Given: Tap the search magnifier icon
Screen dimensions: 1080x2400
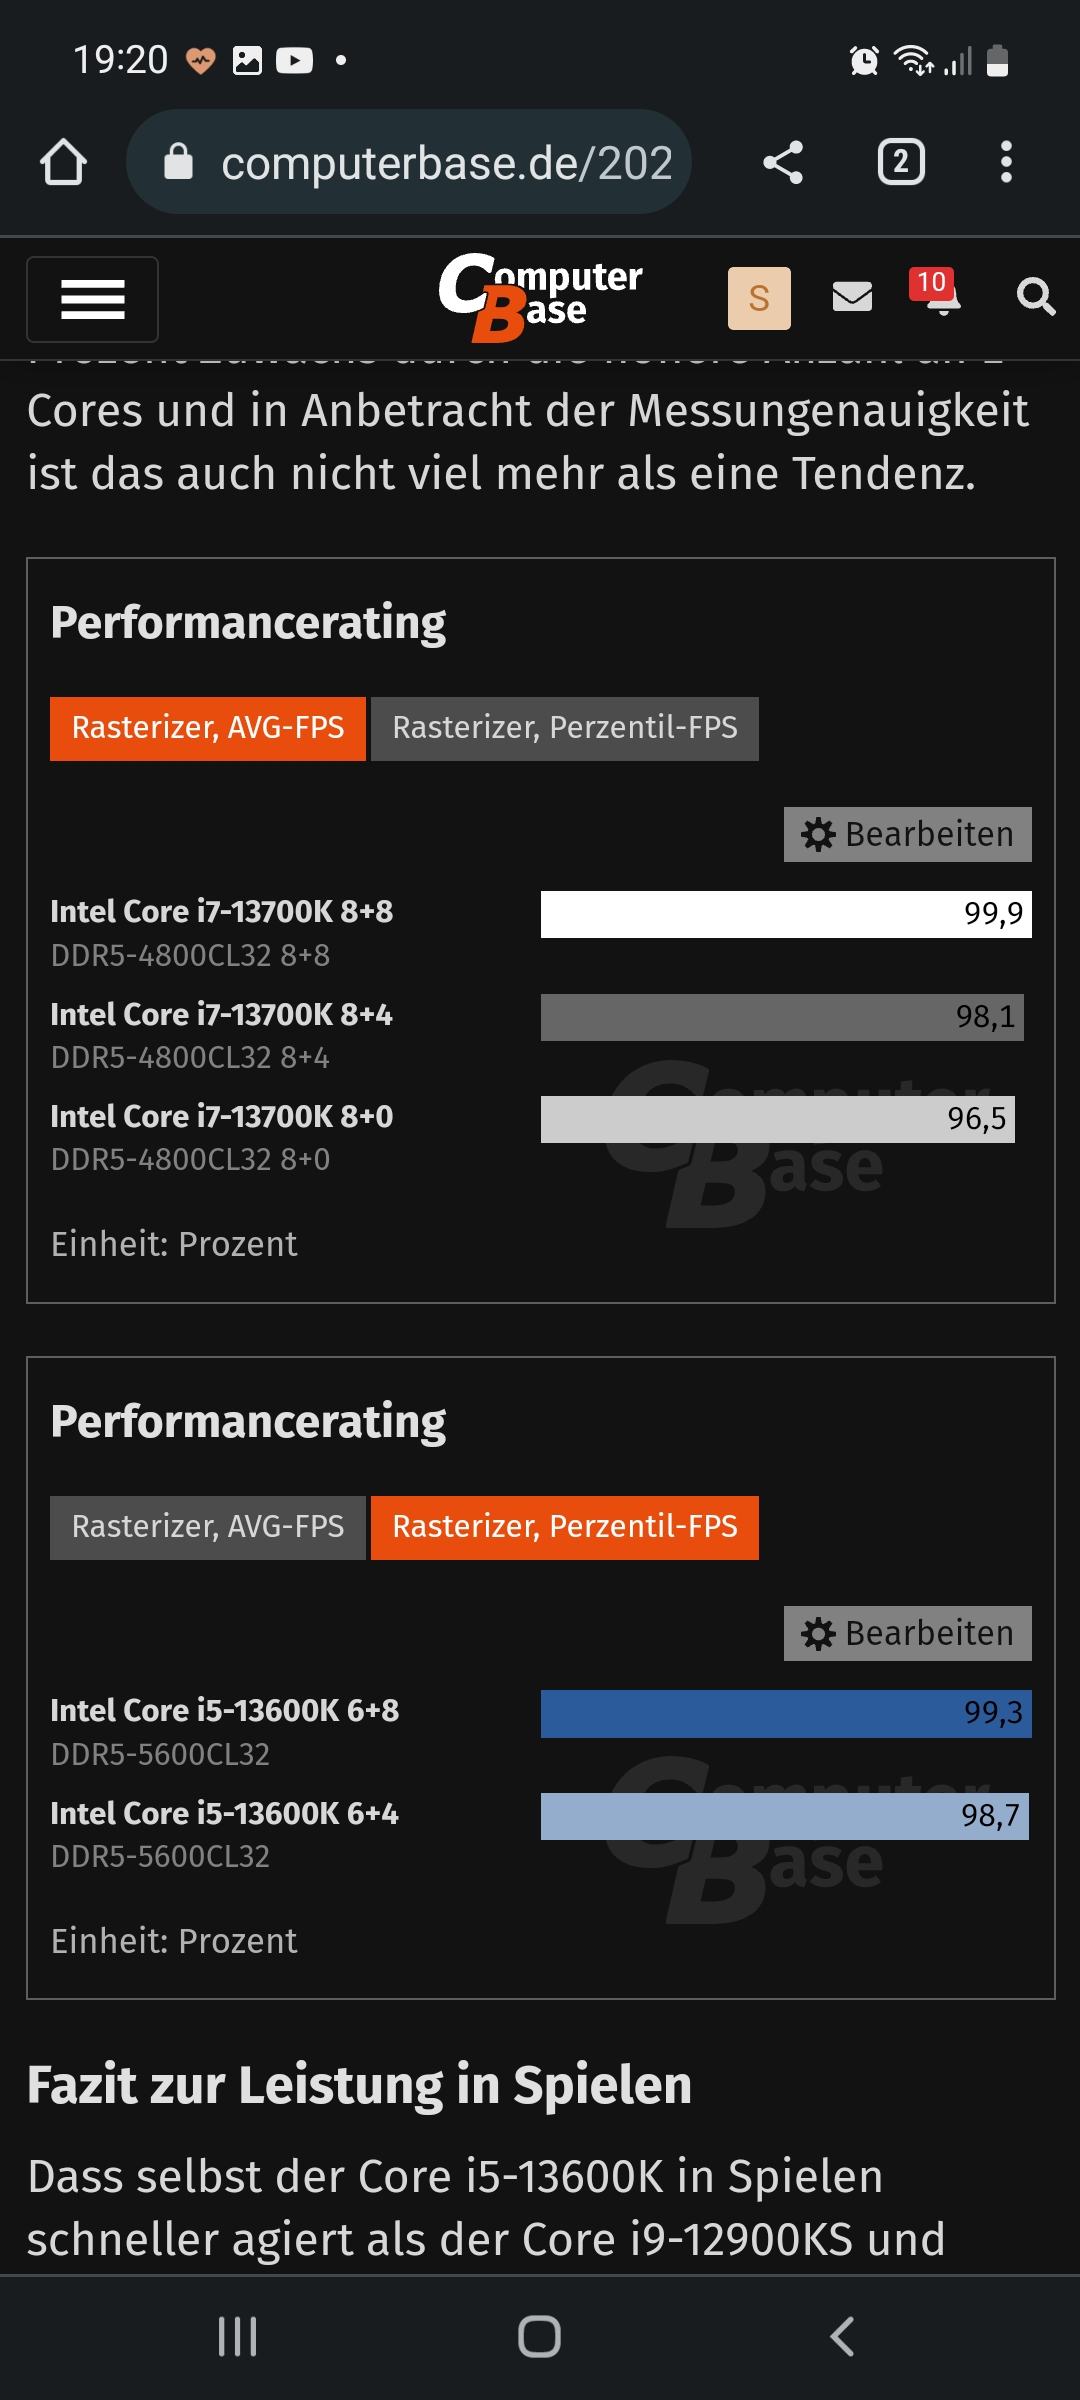Looking at the screenshot, I should click(1036, 297).
